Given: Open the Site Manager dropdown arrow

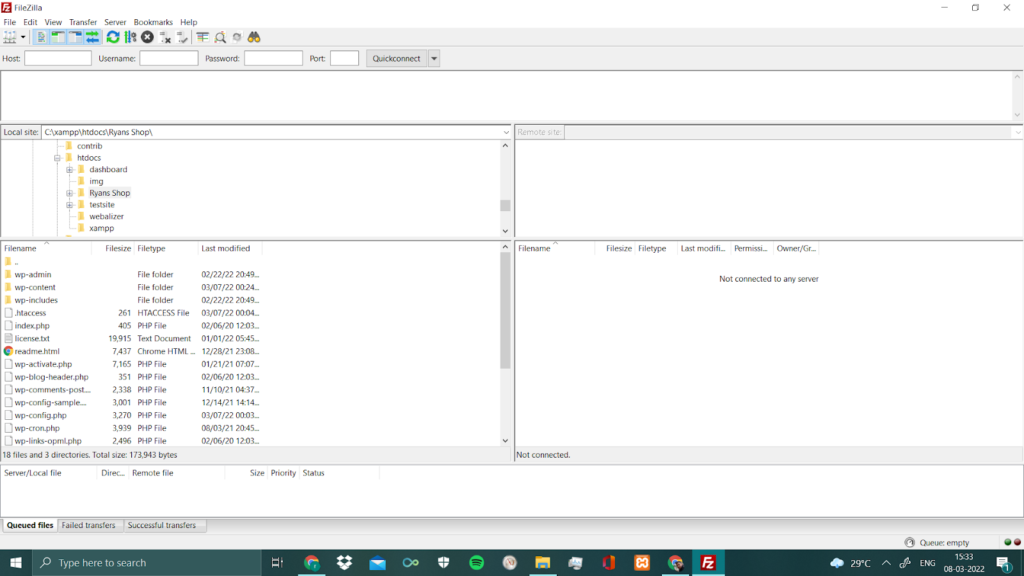Looking at the screenshot, I should pyautogui.click(x=23, y=37).
